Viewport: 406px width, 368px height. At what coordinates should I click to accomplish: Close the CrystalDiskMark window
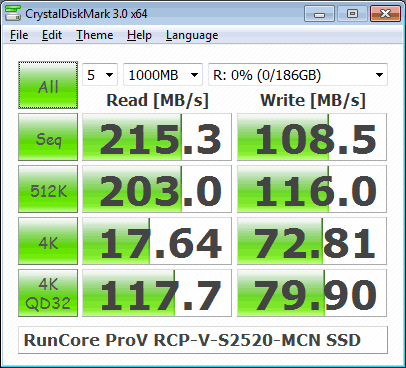385,14
